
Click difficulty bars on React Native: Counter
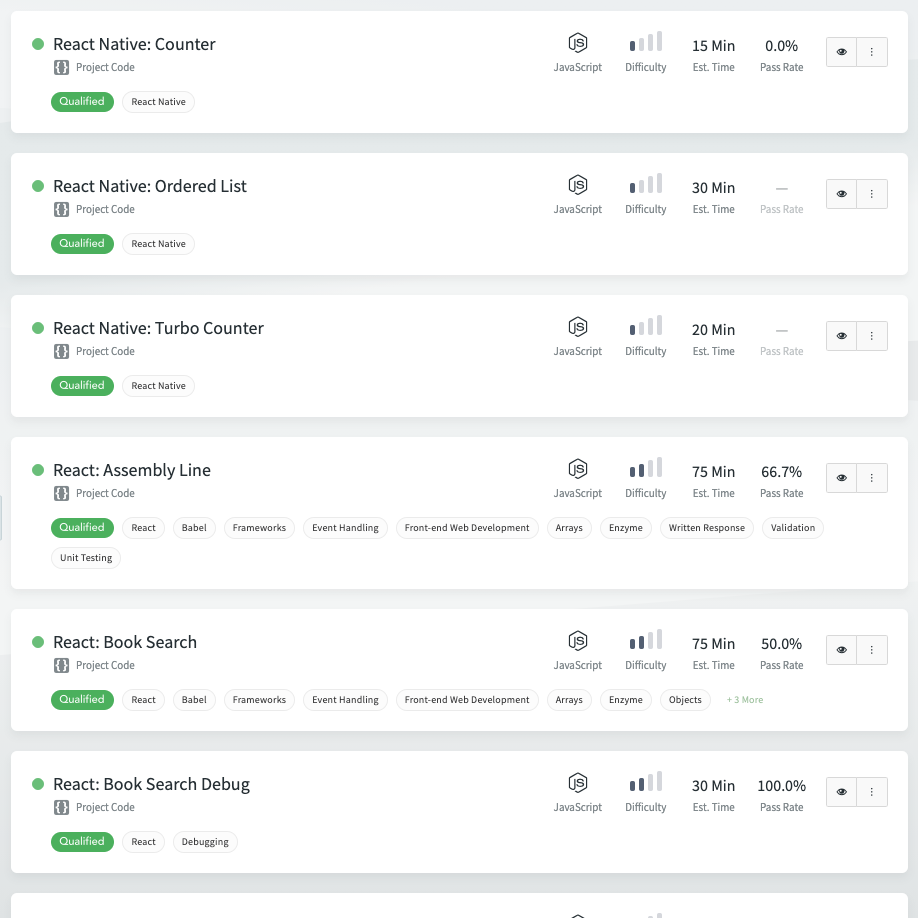pyautogui.click(x=646, y=42)
